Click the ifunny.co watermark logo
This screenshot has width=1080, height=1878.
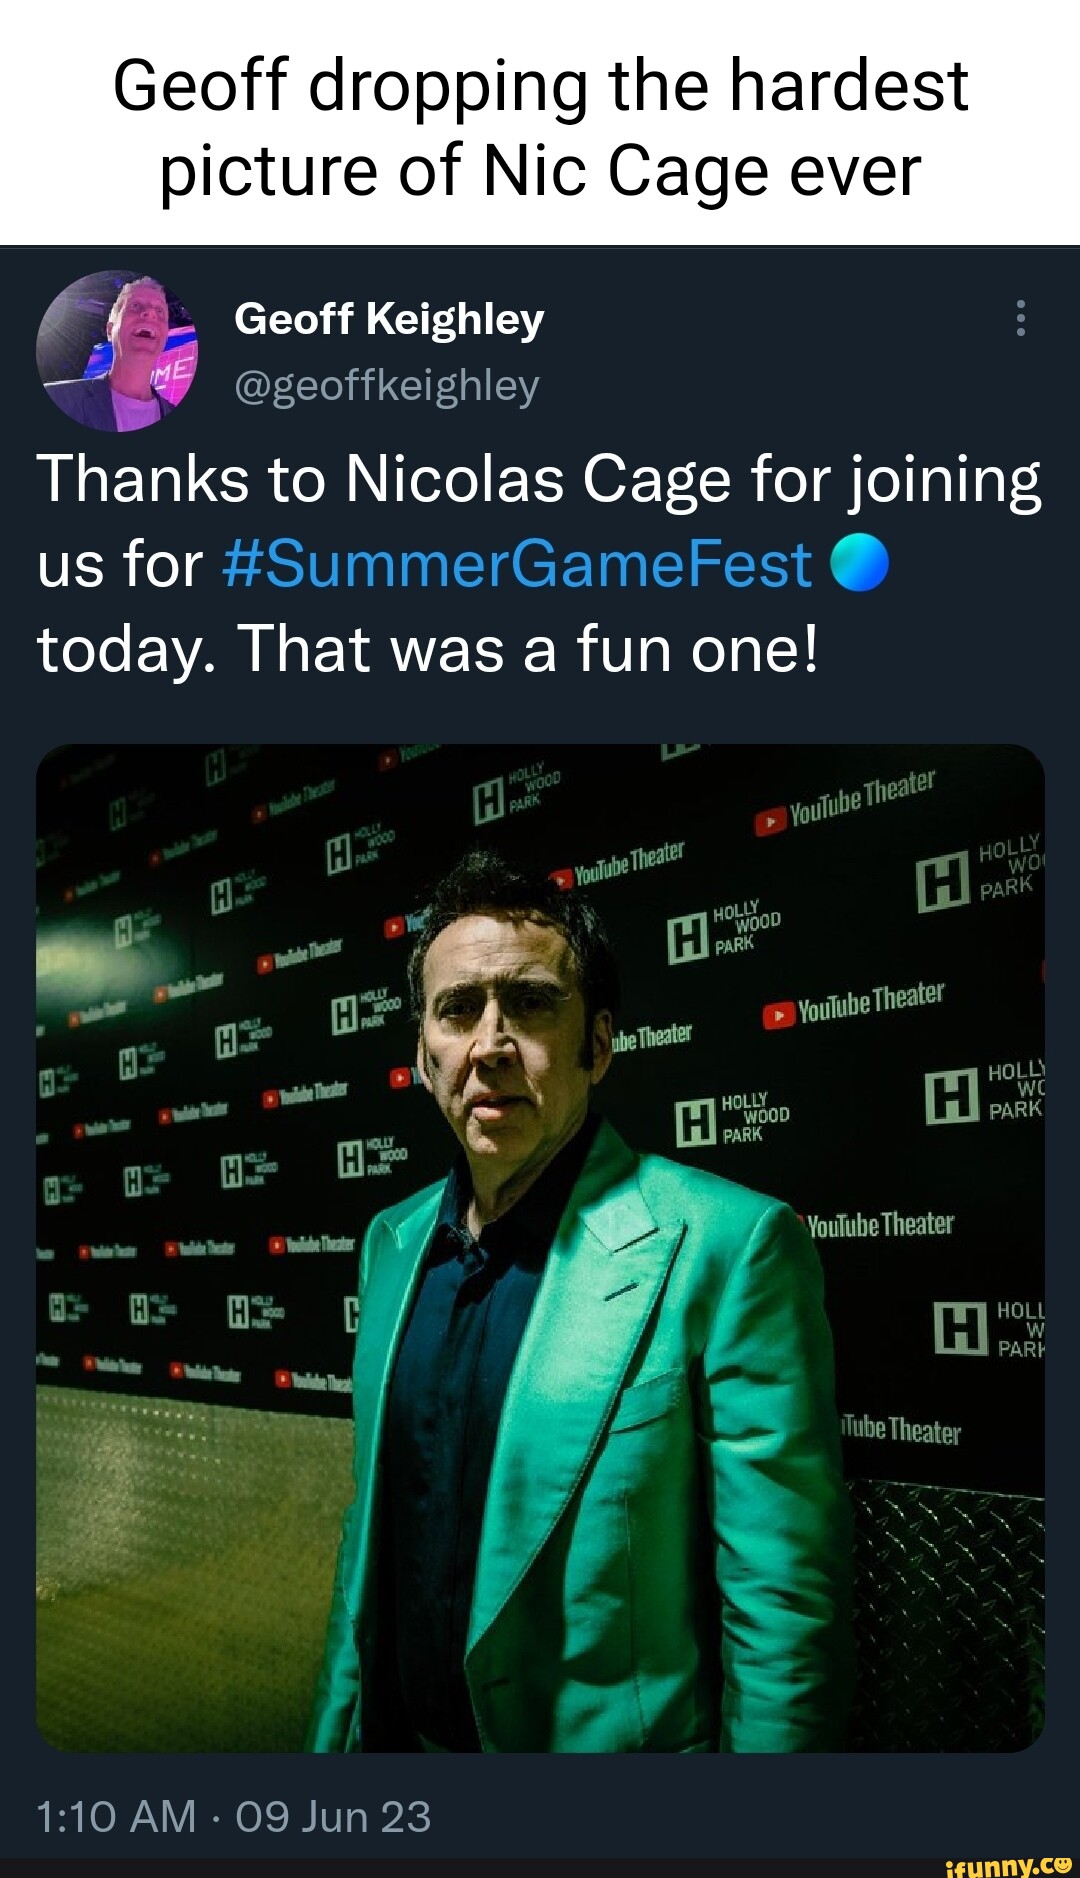pos(1008,1863)
